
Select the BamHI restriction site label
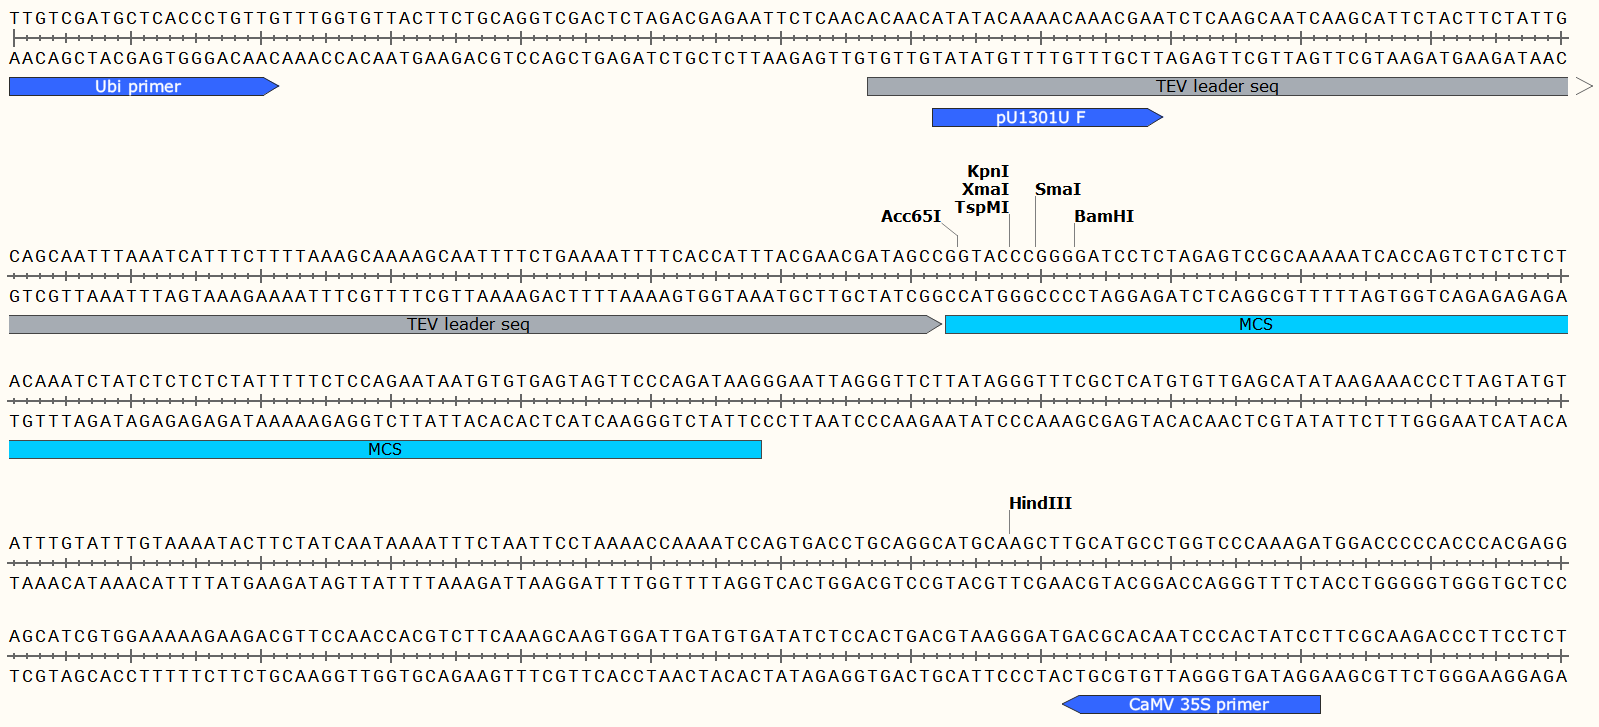point(1104,217)
